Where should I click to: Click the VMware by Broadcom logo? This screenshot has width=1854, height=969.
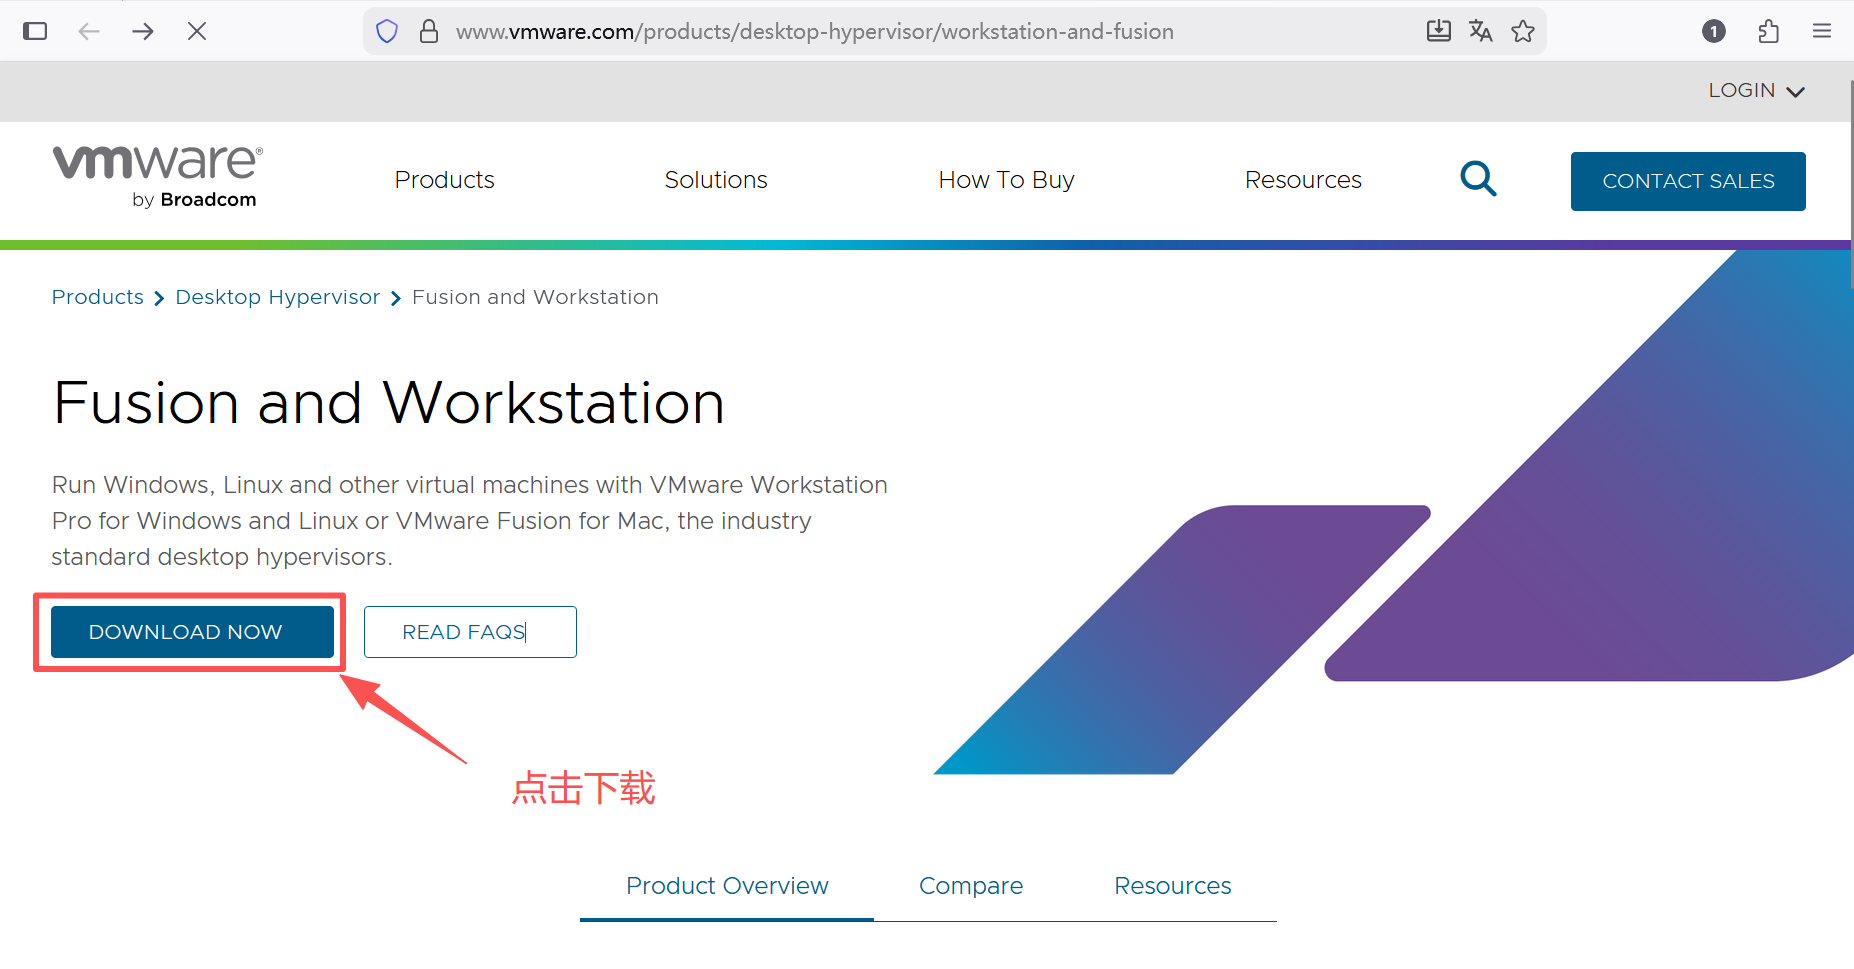click(x=158, y=177)
